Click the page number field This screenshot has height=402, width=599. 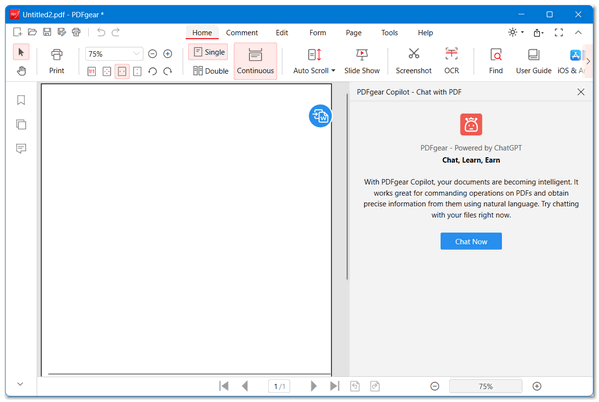tap(279, 386)
